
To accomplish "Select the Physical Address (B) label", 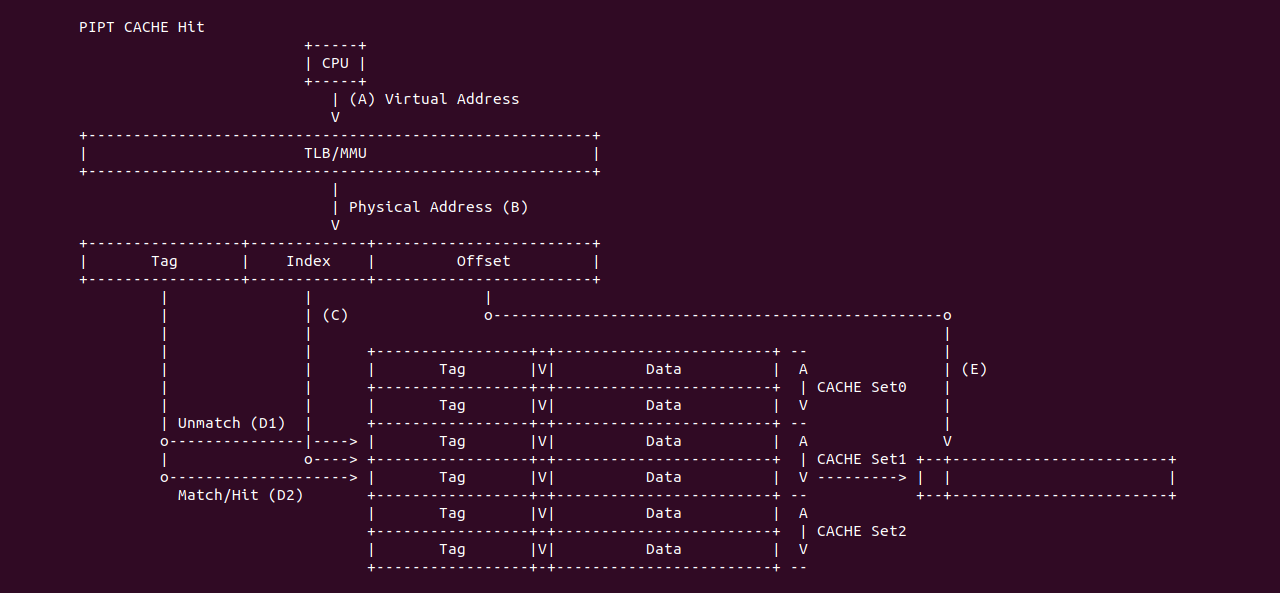I will [x=438, y=207].
